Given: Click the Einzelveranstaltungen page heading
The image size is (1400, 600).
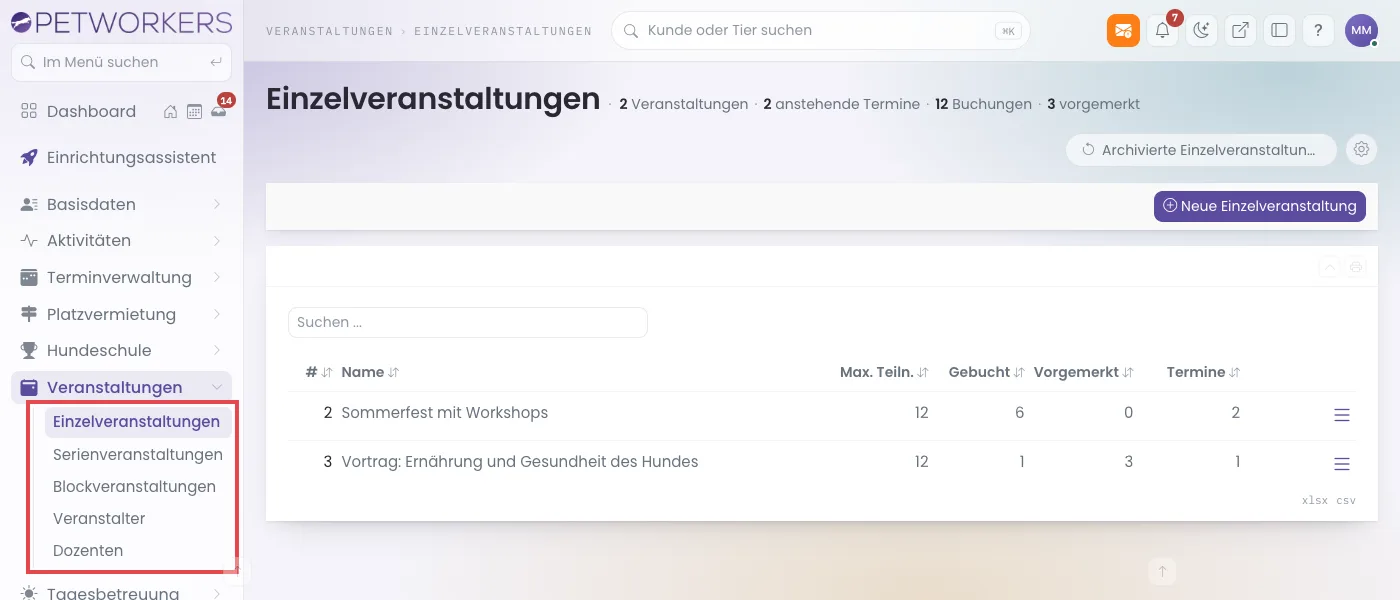Looking at the screenshot, I should click(x=433, y=99).
